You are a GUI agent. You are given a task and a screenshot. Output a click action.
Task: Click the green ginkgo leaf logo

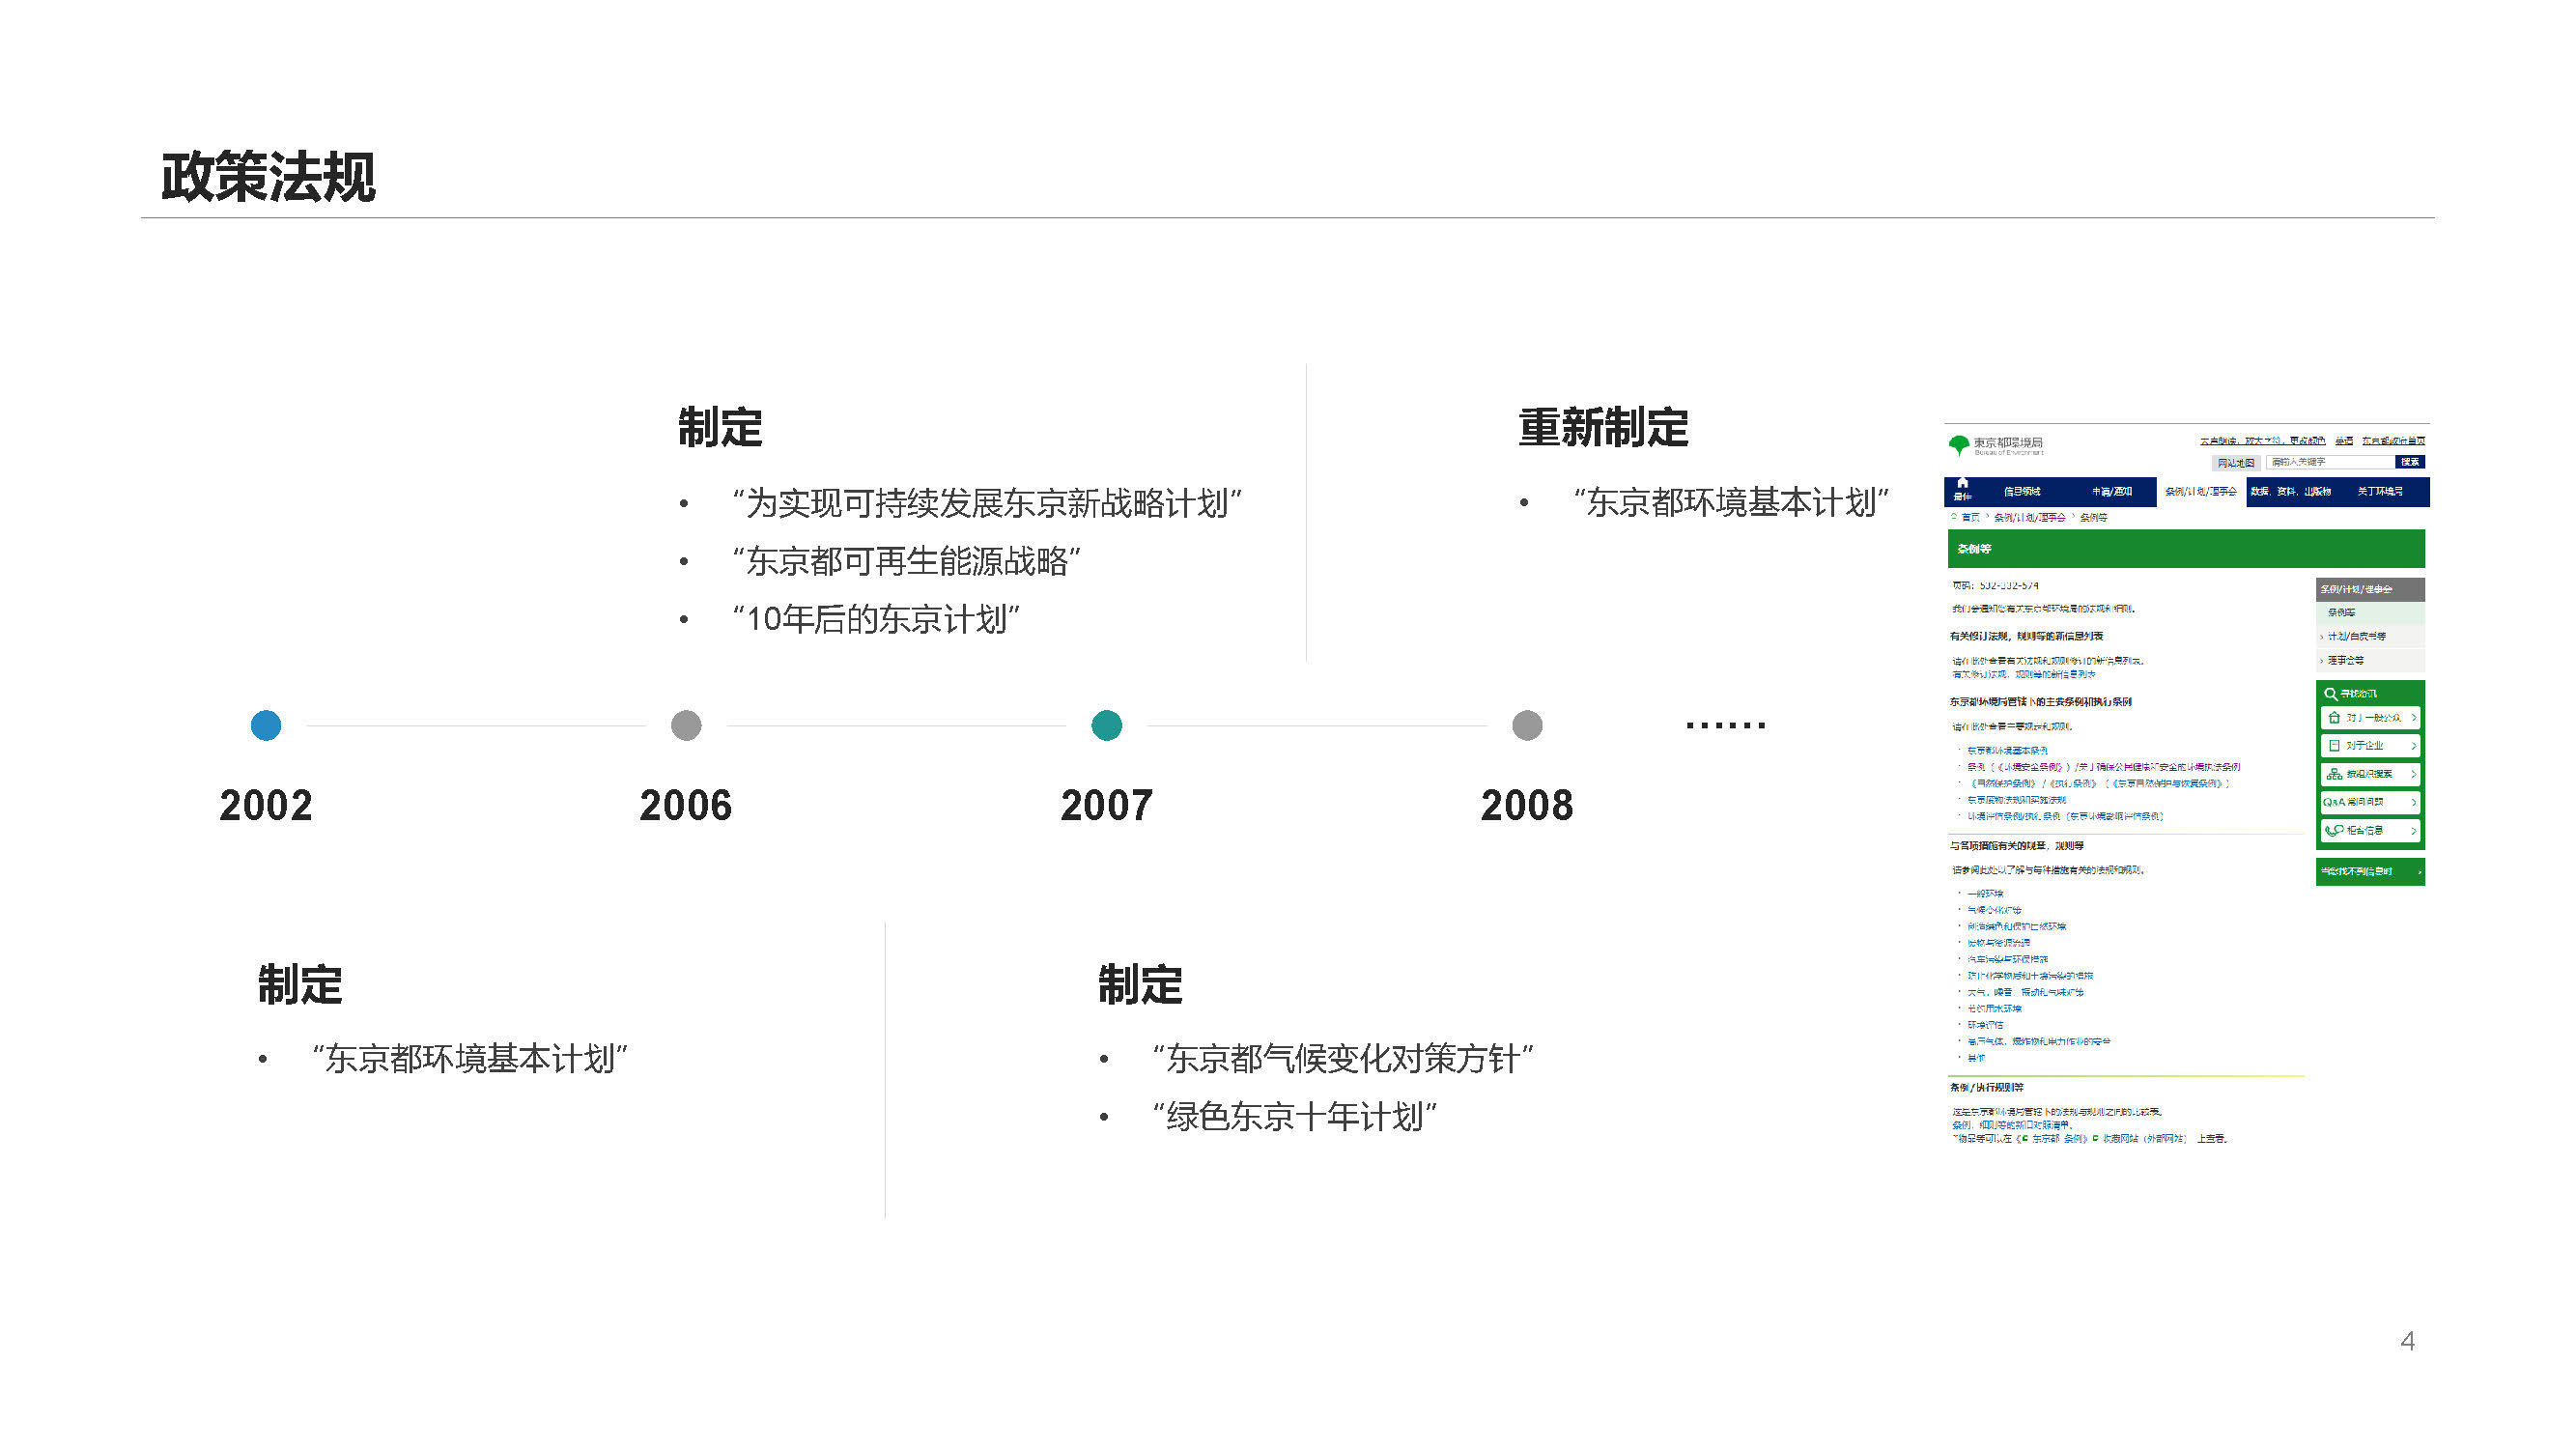pos(1958,445)
